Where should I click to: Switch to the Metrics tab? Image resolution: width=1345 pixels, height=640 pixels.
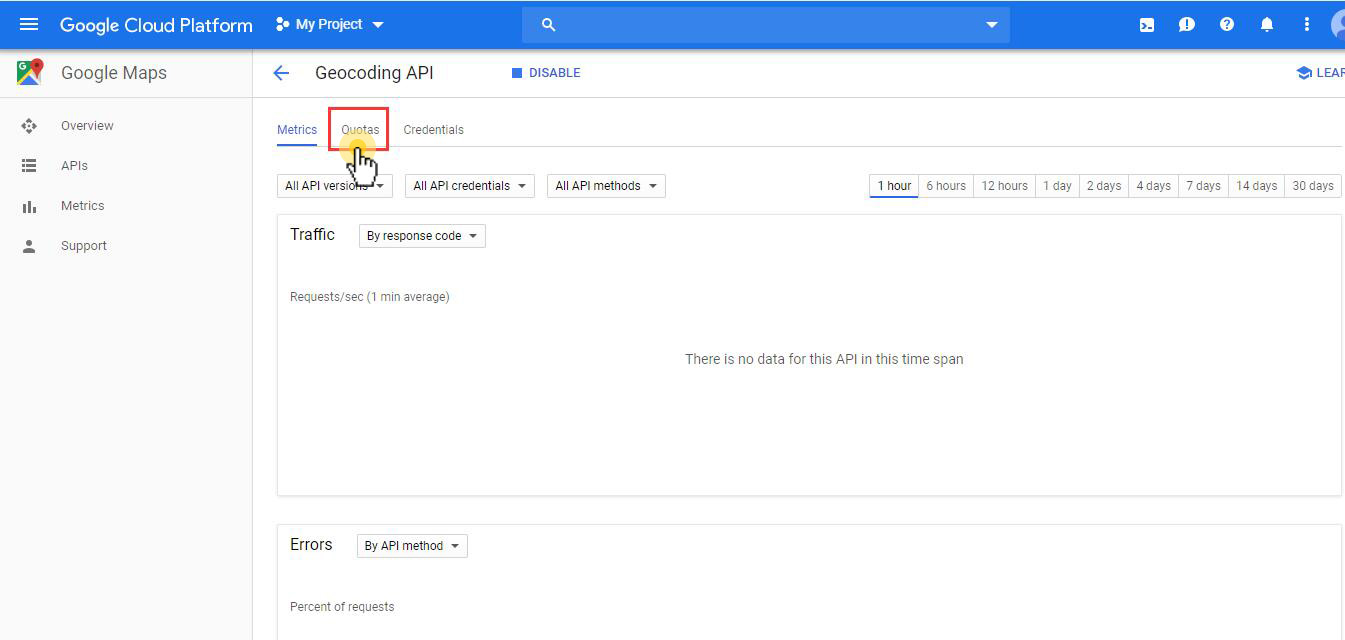297,130
